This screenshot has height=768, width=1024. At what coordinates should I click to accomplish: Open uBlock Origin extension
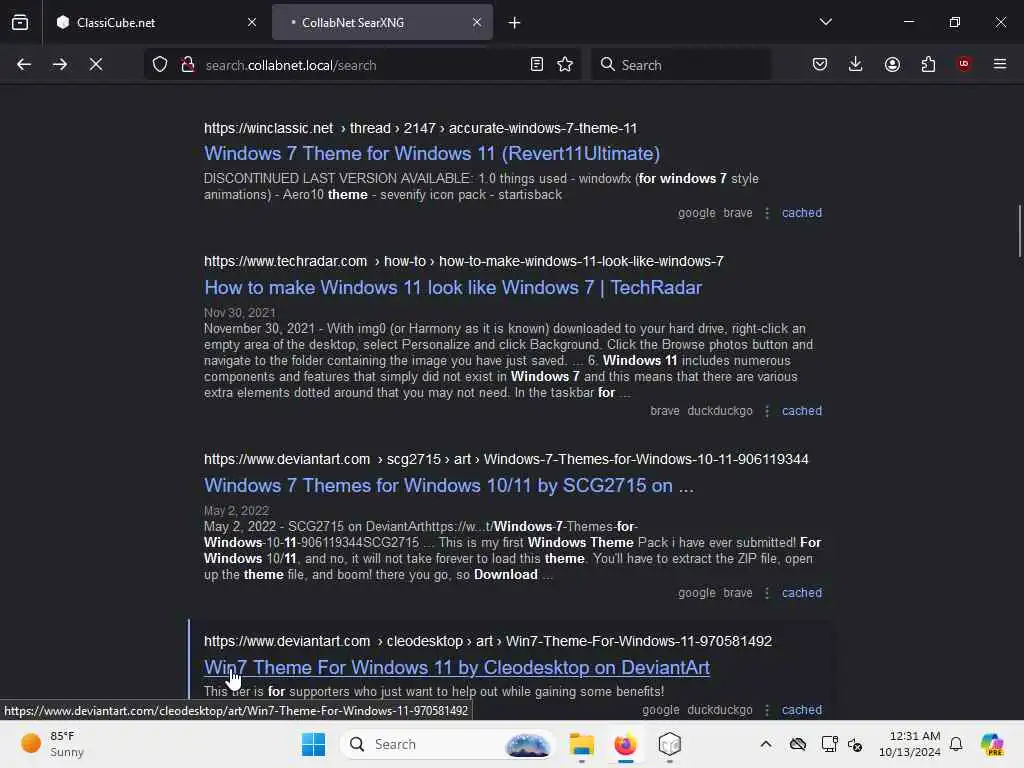pyautogui.click(x=964, y=64)
